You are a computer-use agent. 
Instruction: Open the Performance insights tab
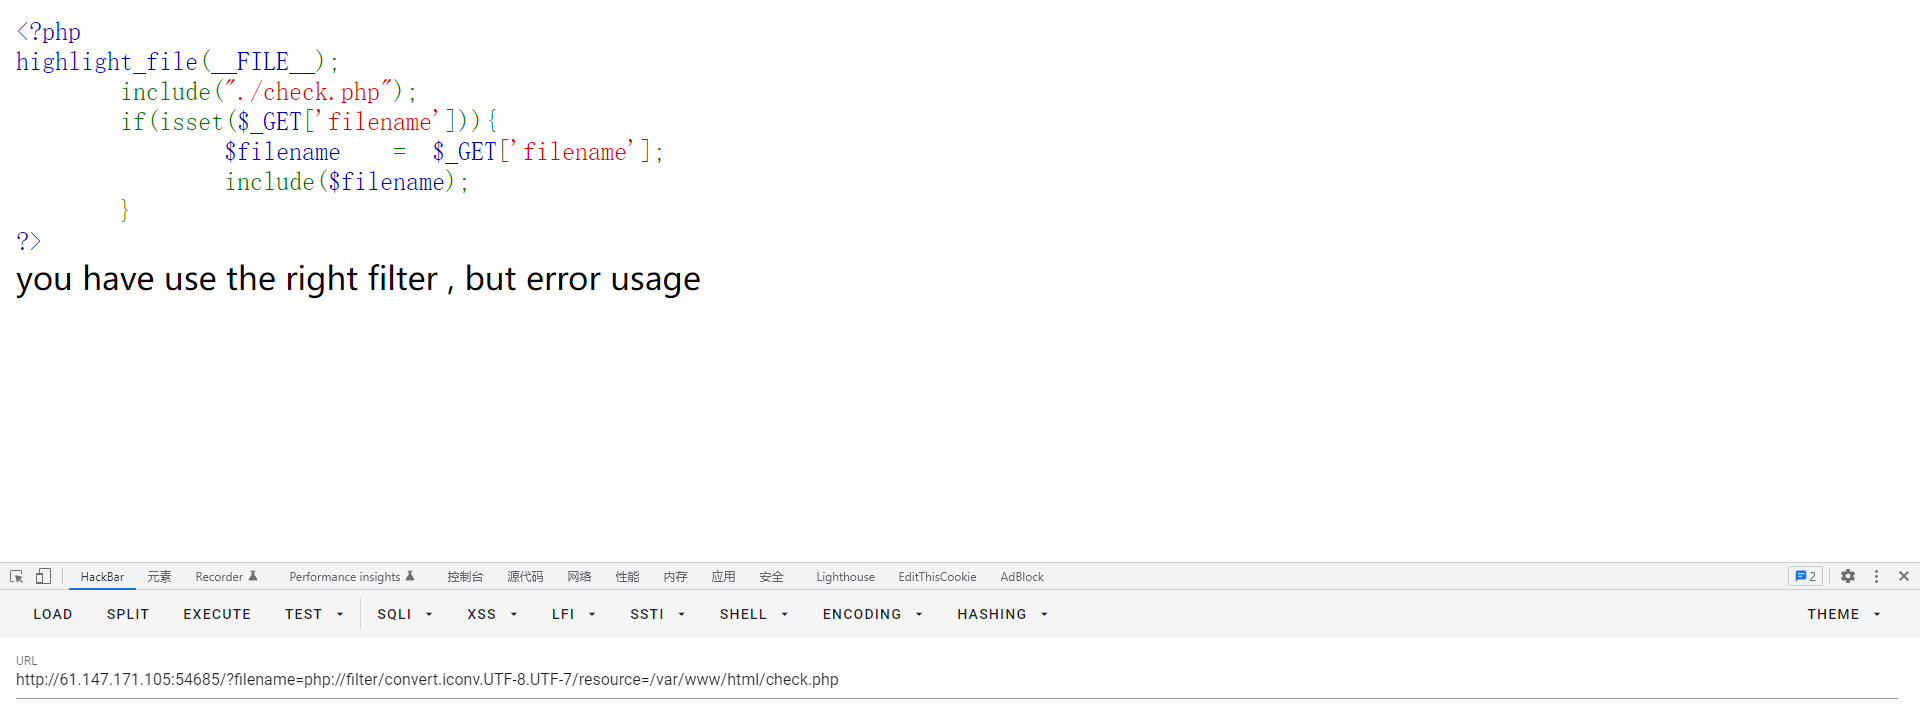click(352, 577)
